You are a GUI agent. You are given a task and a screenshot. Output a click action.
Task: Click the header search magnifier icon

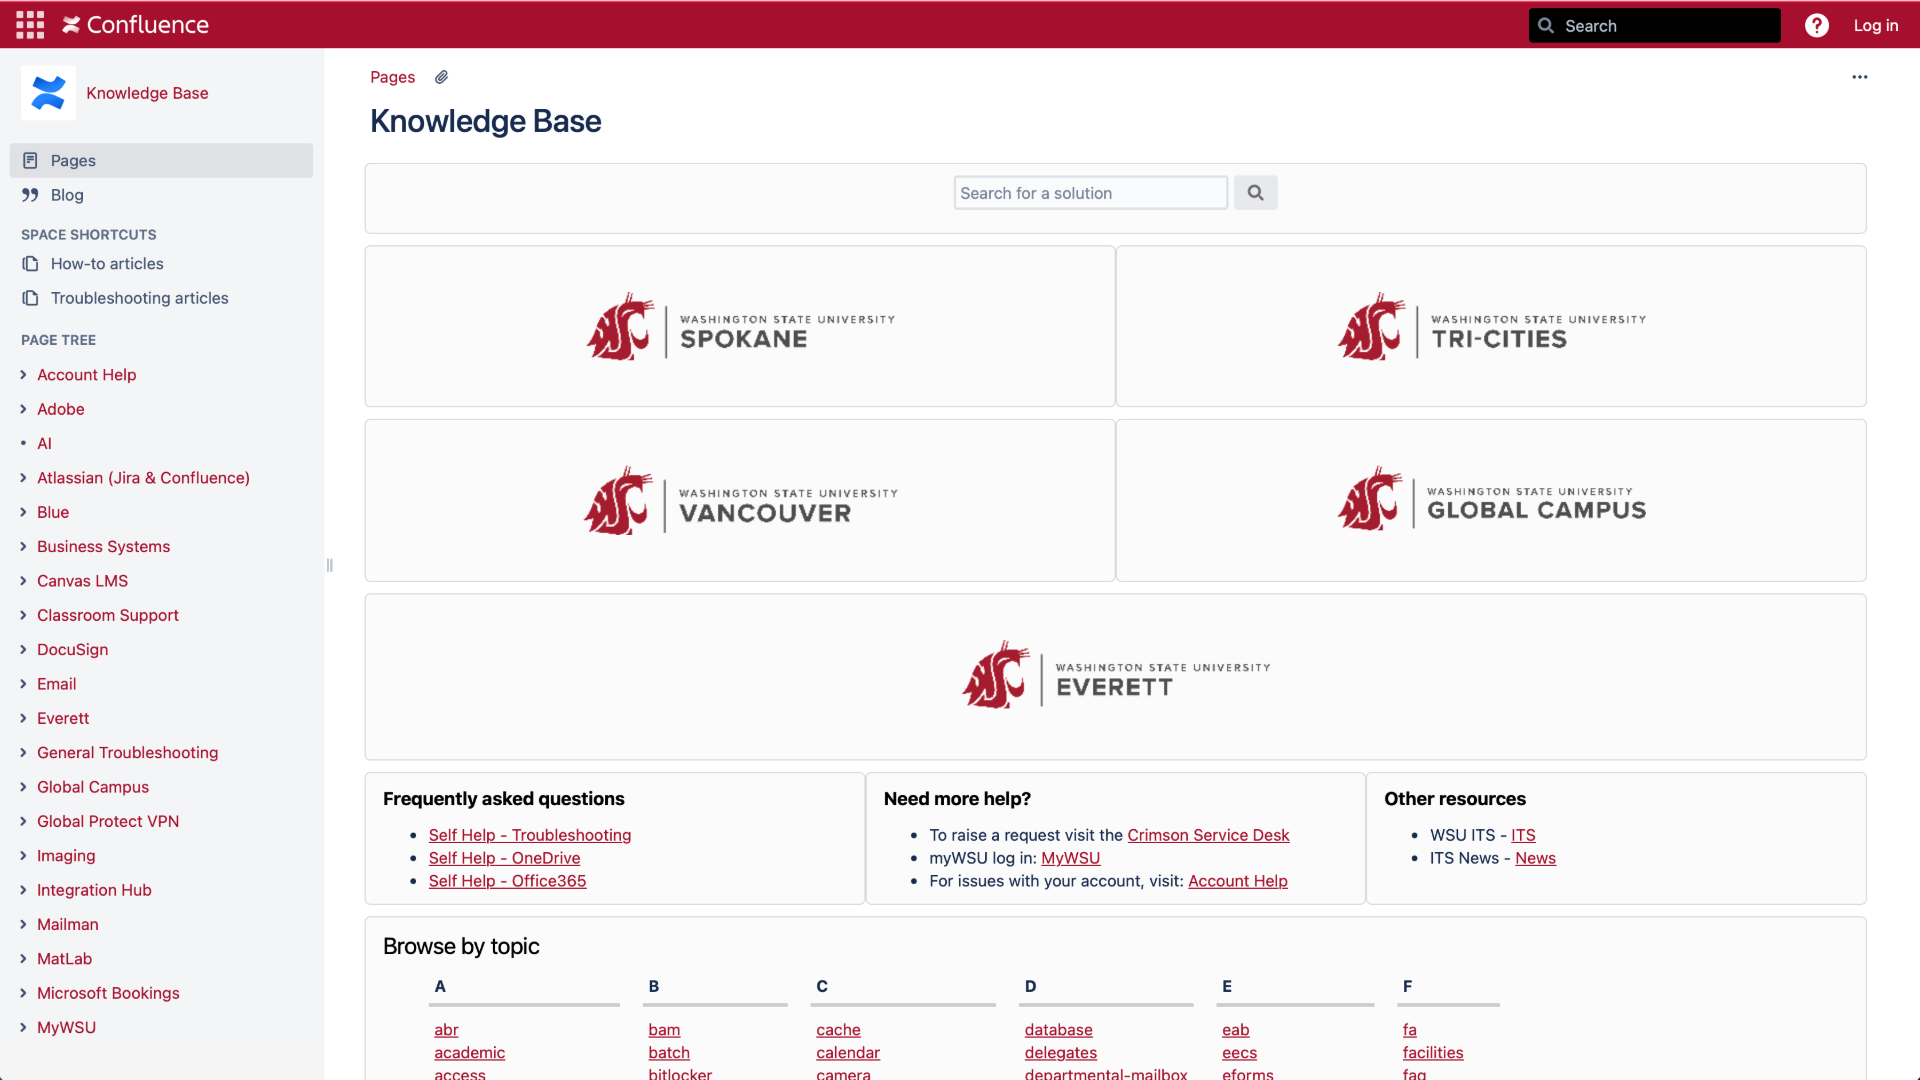(1545, 25)
